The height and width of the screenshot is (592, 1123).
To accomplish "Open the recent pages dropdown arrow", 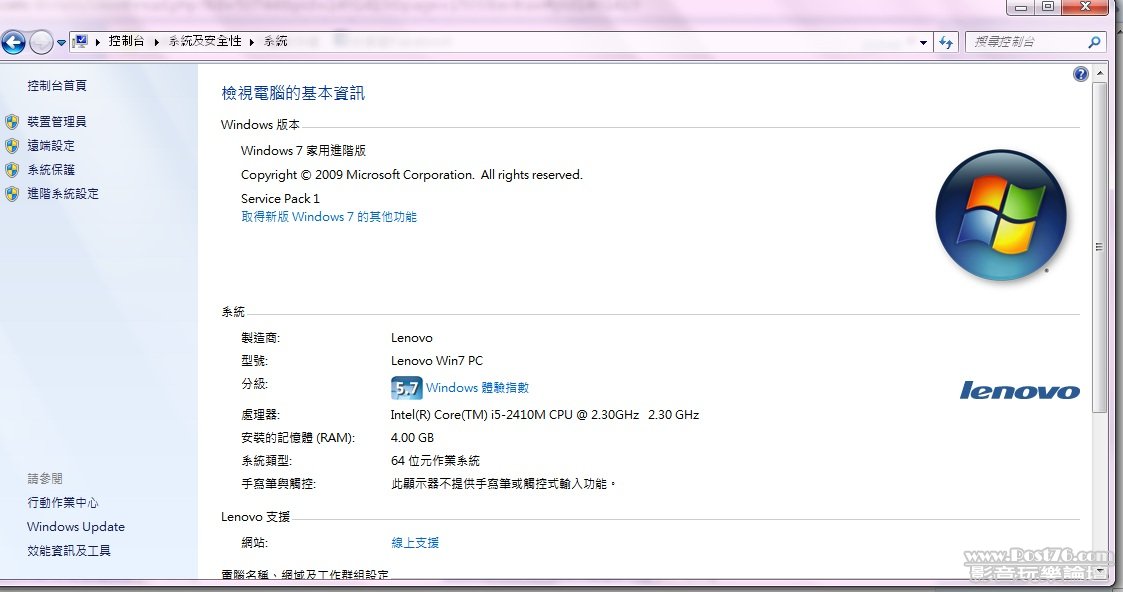I will point(61,43).
